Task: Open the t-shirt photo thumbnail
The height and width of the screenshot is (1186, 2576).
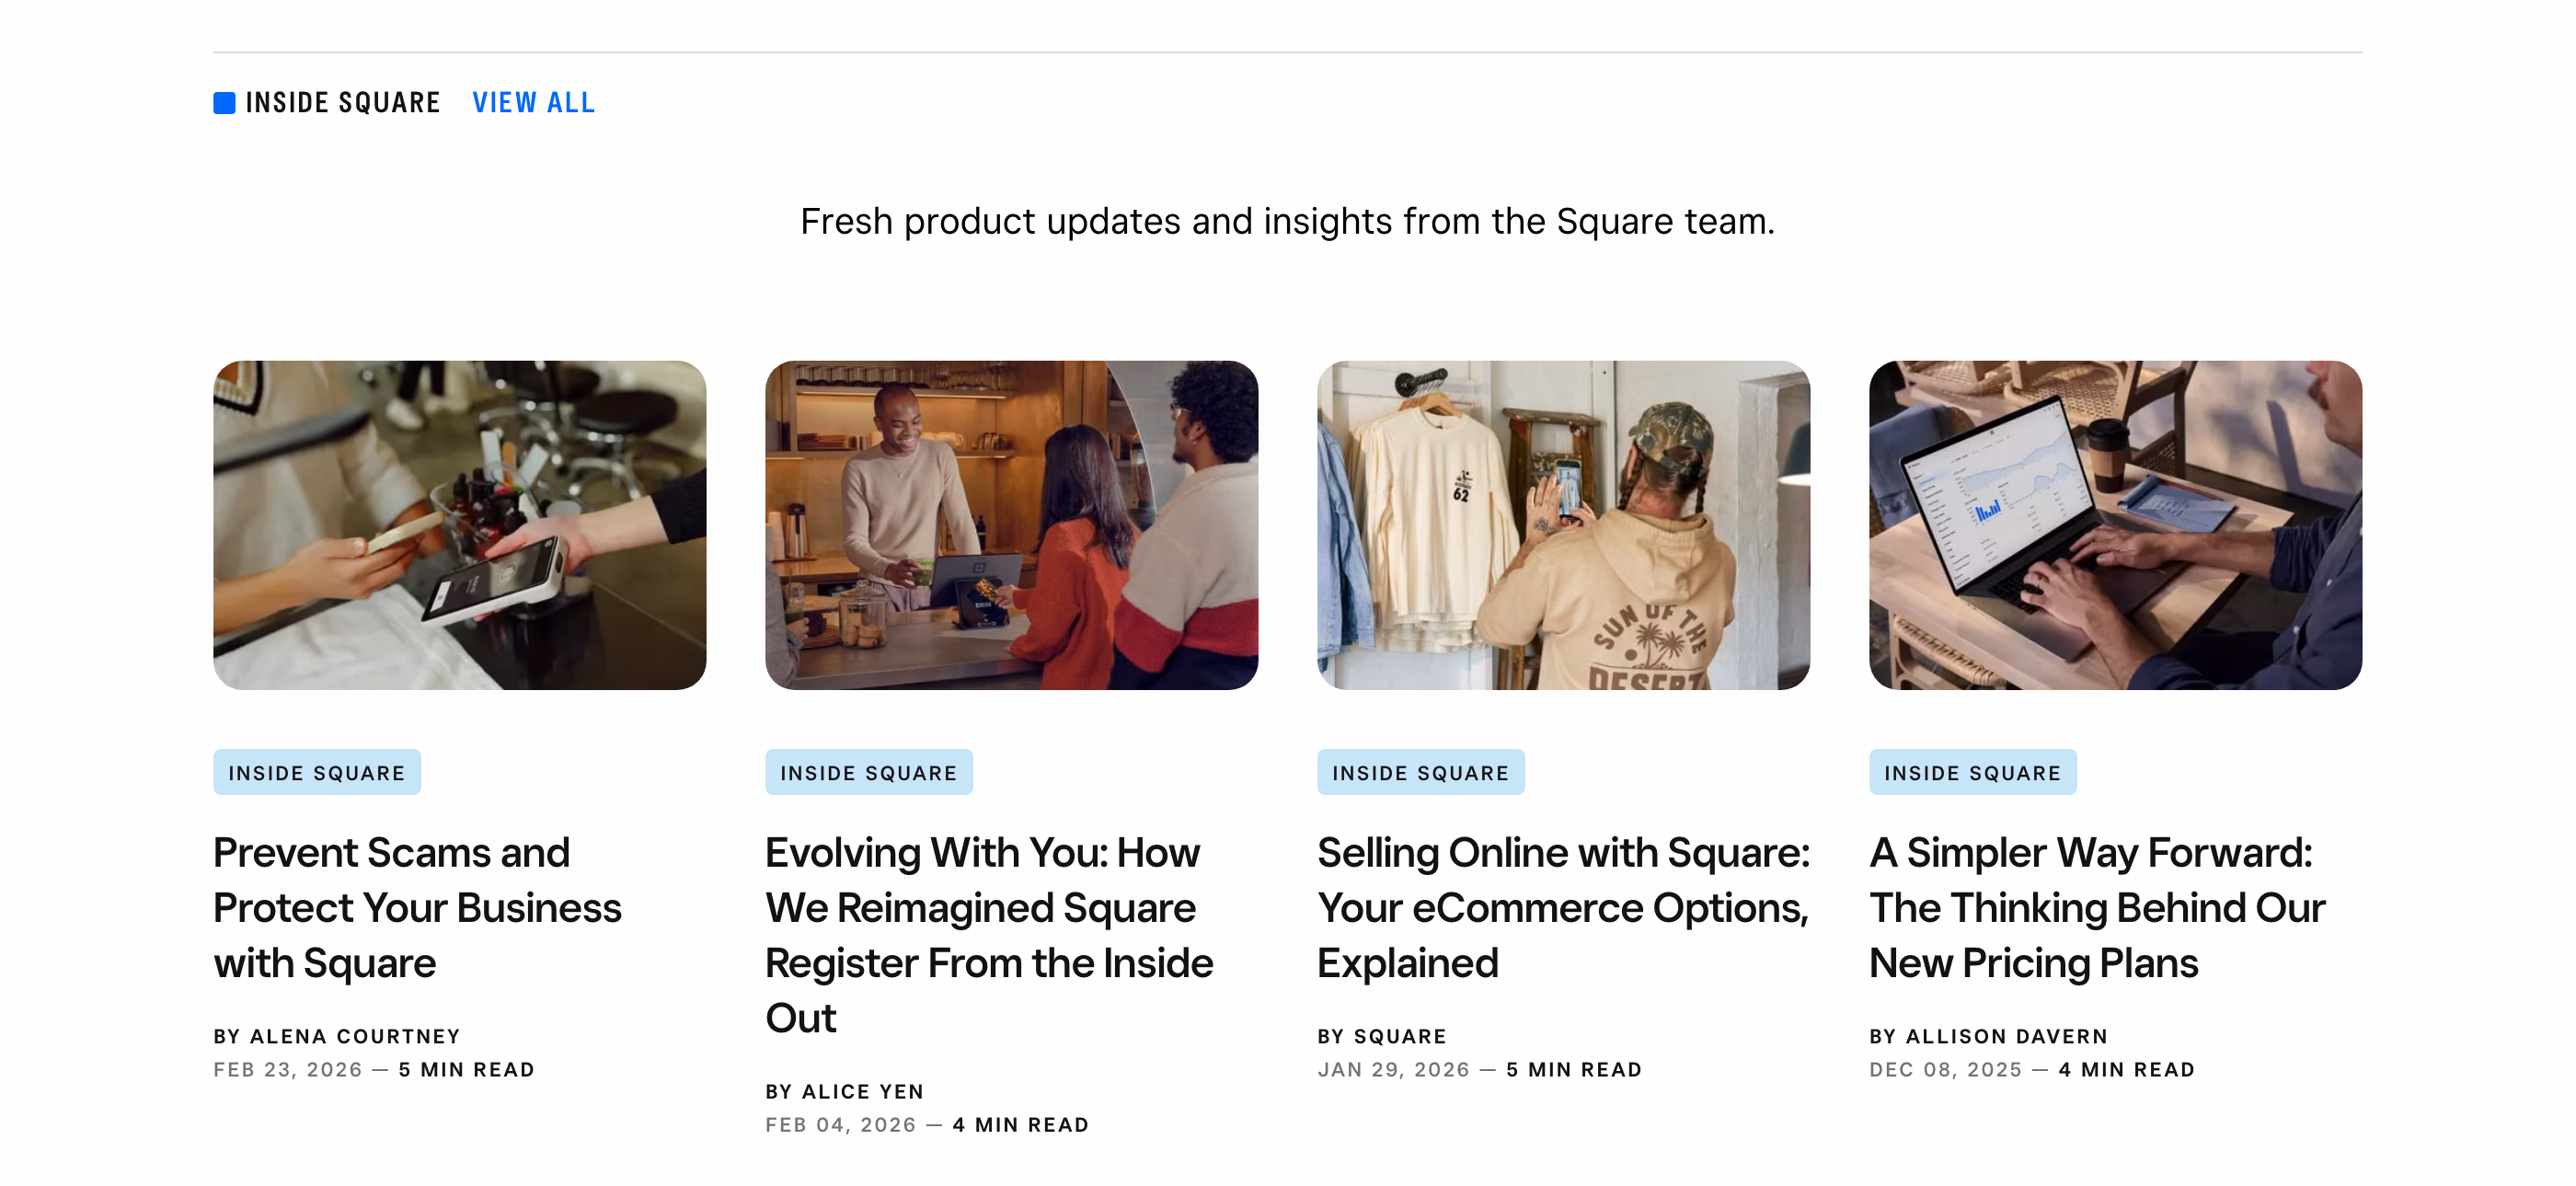Action: point(1563,525)
